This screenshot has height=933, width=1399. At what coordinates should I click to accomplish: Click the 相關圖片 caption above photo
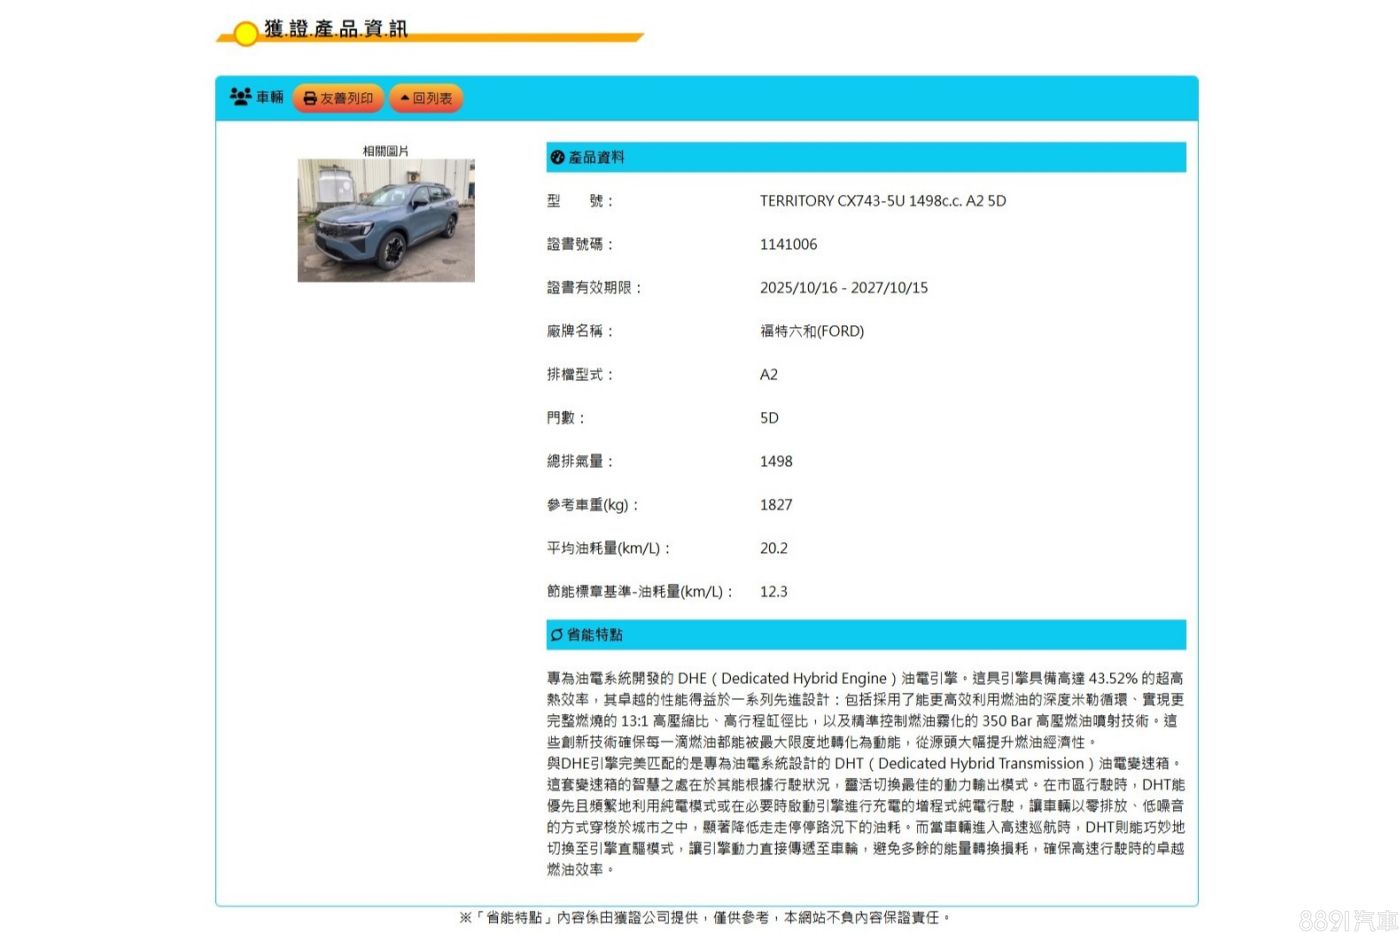(385, 151)
